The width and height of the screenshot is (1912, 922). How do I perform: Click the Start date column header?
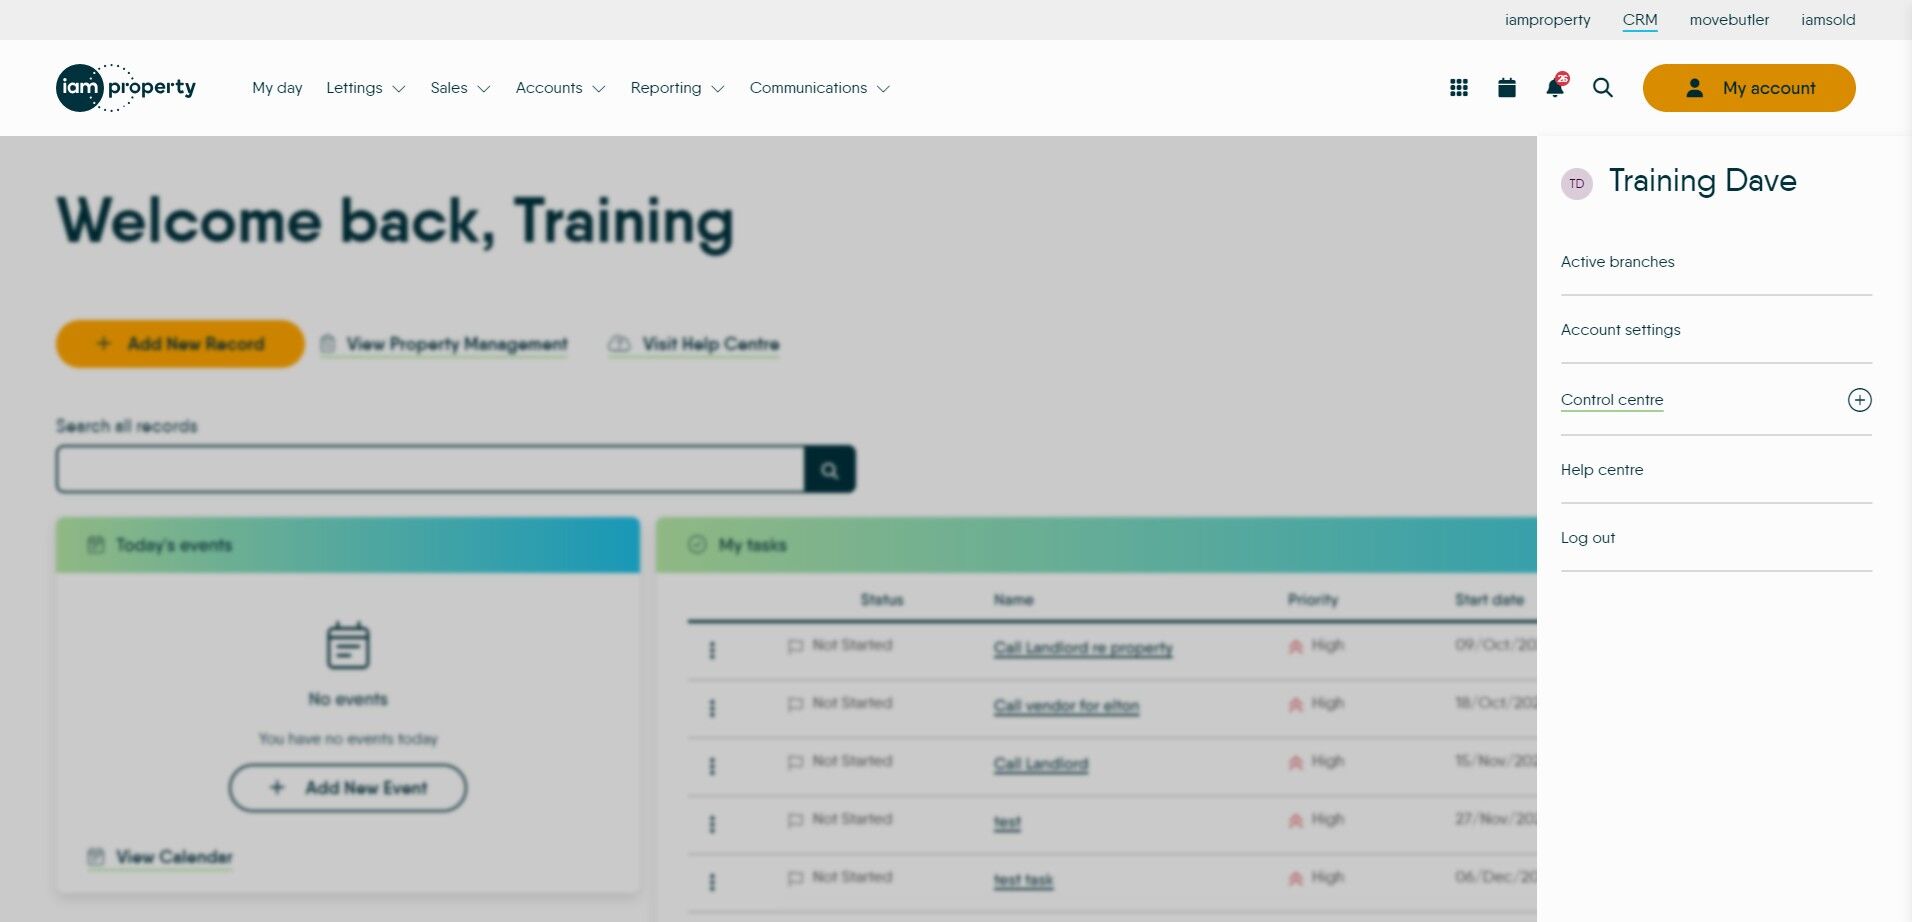pos(1489,600)
